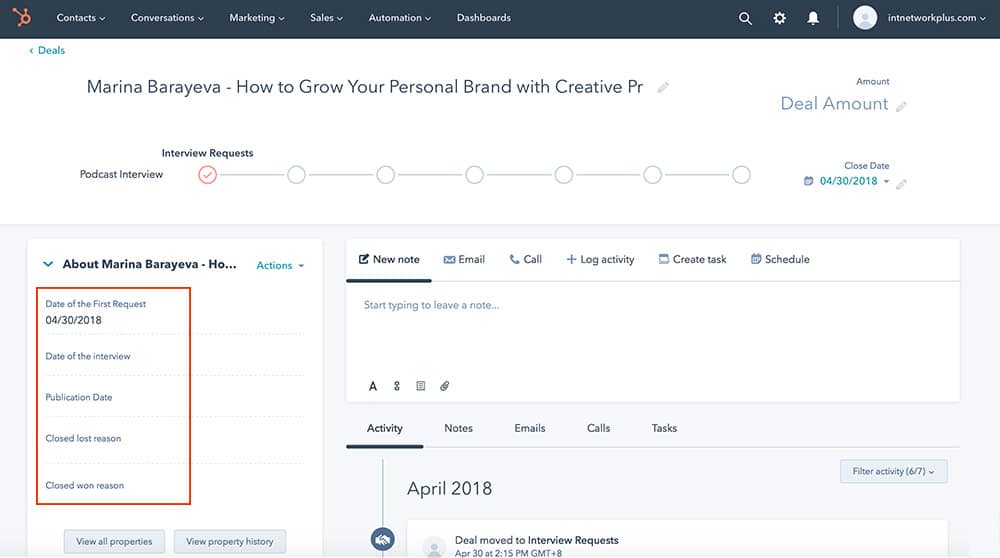
Task: Click avatar beside Deal moved entry
Action: 434,547
